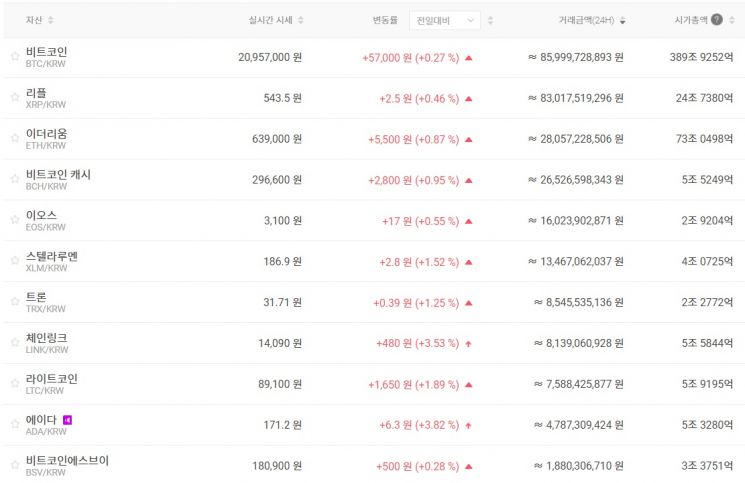Click the 변동률 header label
This screenshot has width=745, height=483.
click(x=385, y=20)
